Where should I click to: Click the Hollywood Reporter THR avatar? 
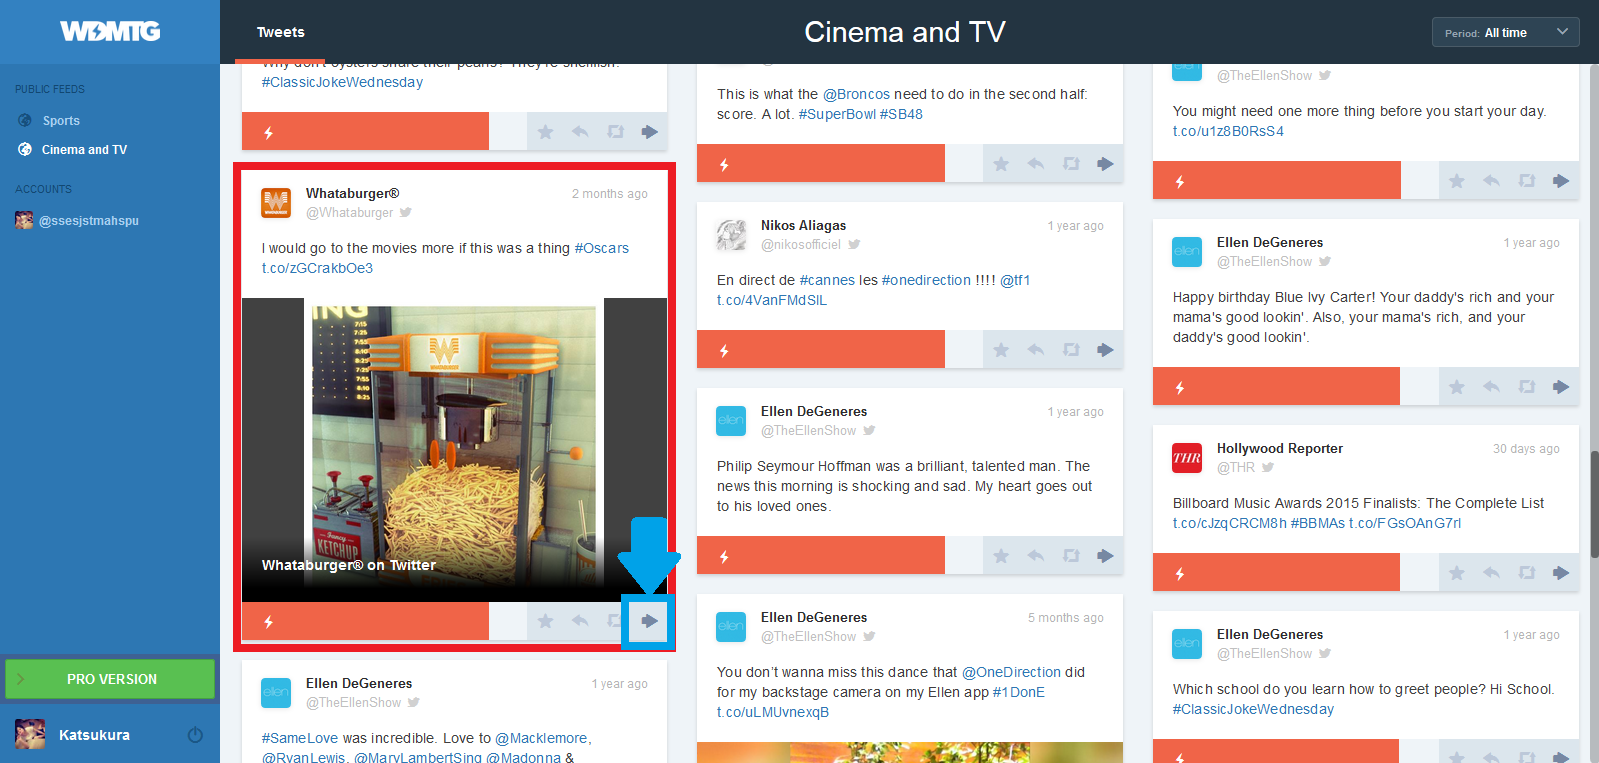pos(1187,458)
